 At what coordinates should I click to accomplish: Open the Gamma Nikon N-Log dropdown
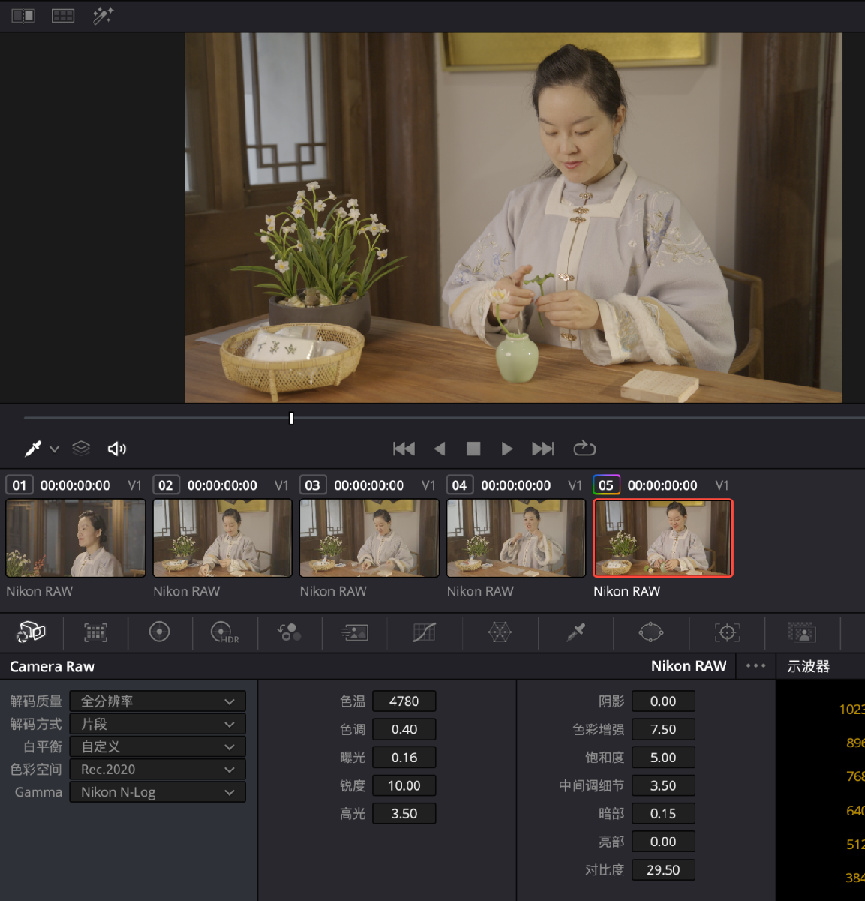[157, 793]
